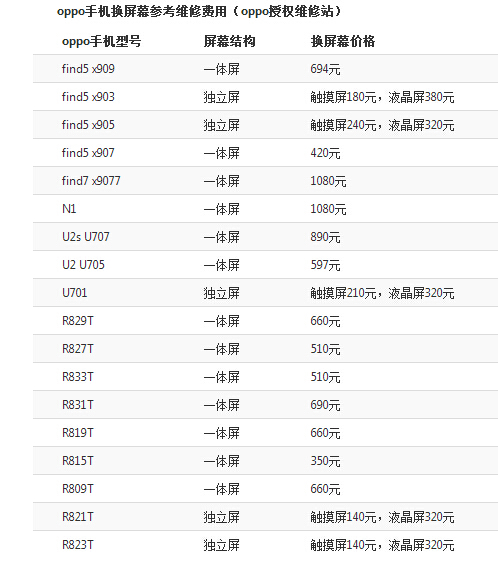Select the 694元 price cell
Image resolution: width=498 pixels, height=562 pixels.
325,69
